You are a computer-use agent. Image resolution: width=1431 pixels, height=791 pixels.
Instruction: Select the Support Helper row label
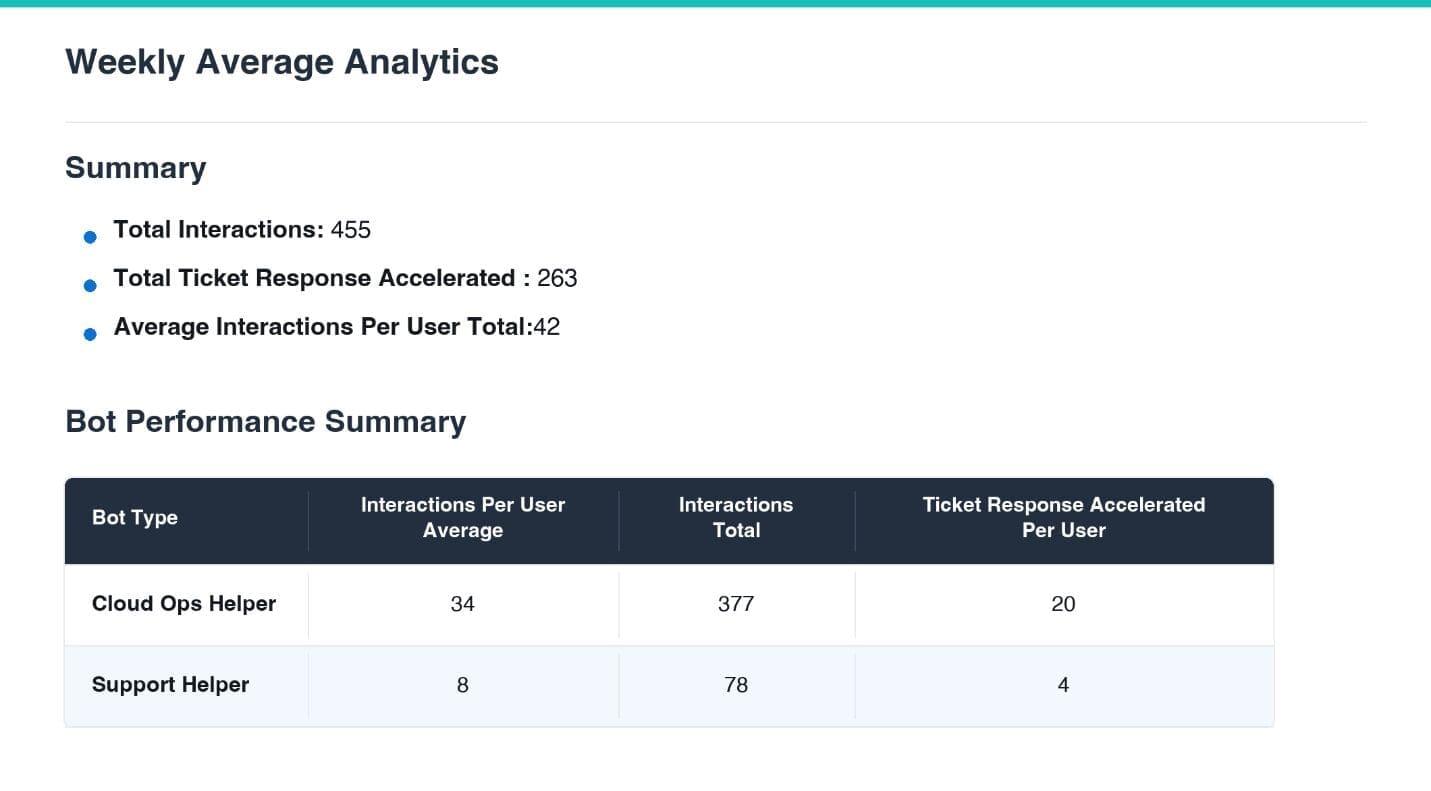click(171, 685)
